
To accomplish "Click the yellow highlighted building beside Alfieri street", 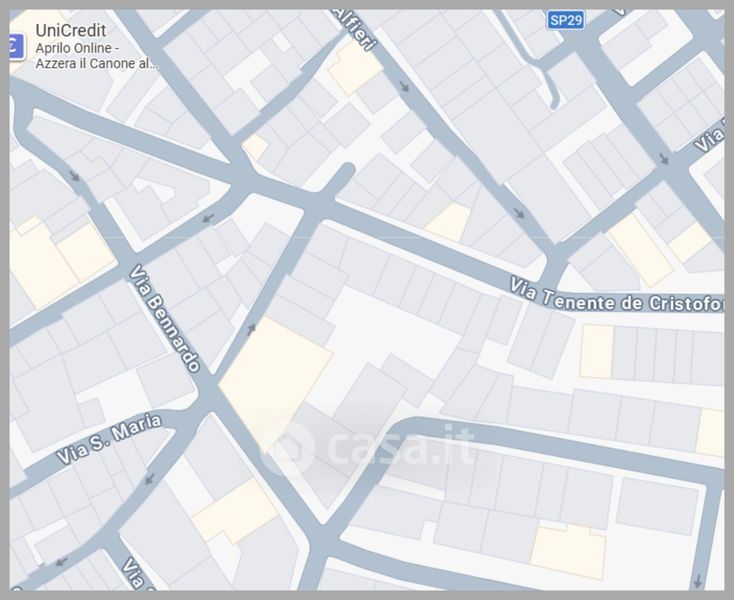I will (355, 67).
